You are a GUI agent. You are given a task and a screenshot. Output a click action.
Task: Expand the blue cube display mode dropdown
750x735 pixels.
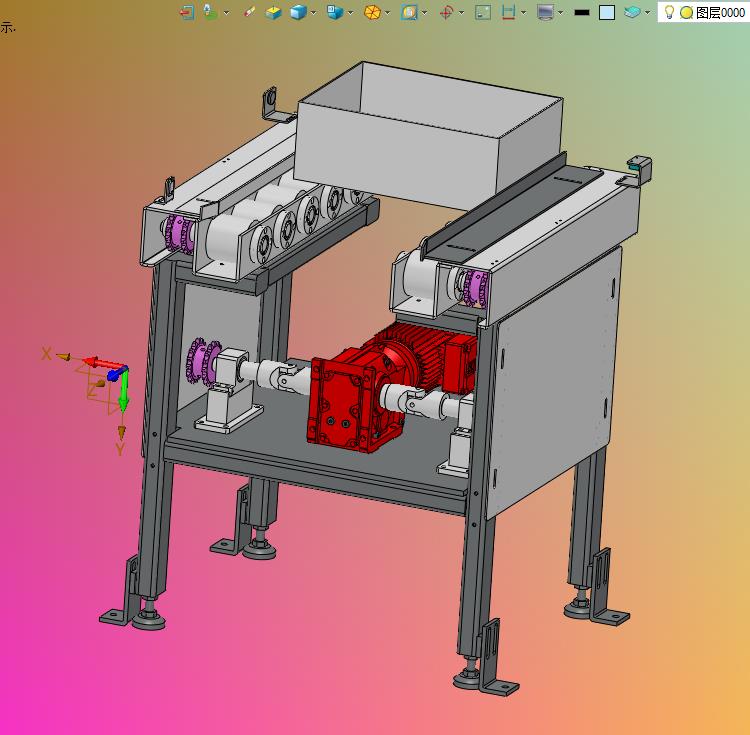(x=313, y=13)
